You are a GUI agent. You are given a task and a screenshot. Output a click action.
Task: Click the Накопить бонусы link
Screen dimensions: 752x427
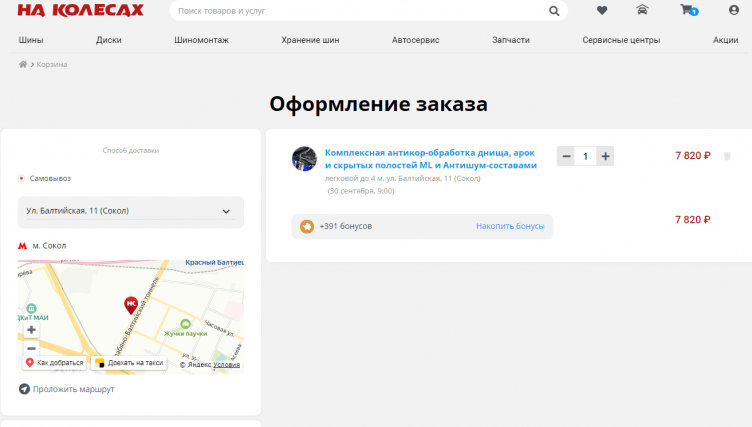click(x=510, y=226)
